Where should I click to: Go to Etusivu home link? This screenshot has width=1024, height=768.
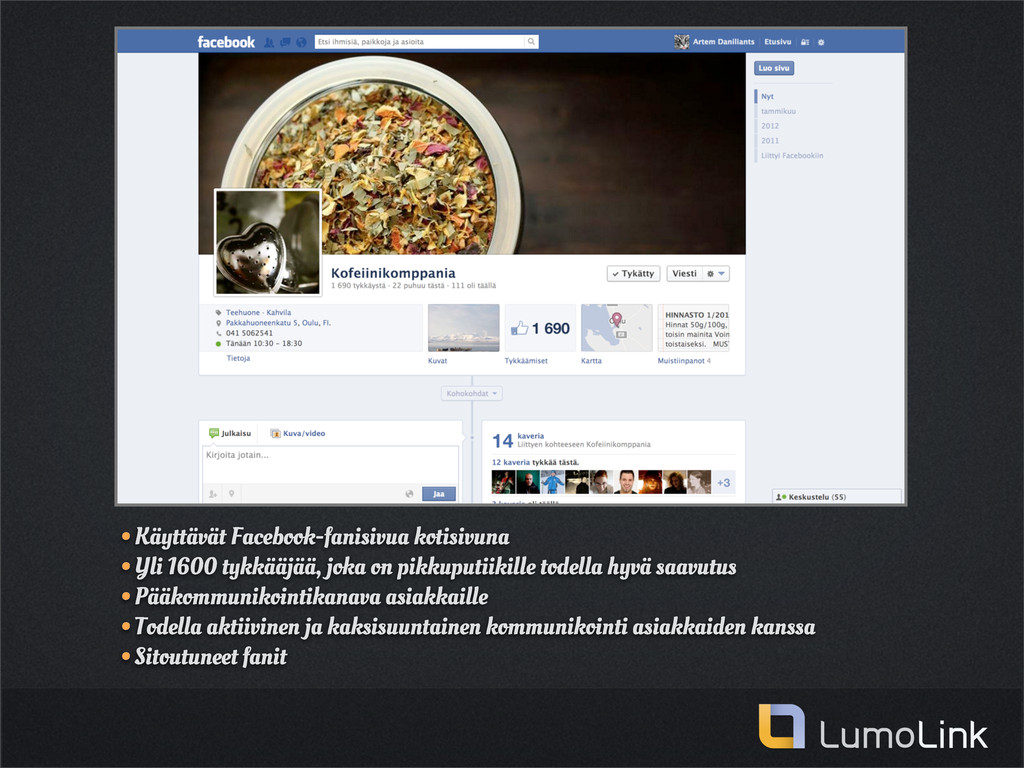point(777,42)
